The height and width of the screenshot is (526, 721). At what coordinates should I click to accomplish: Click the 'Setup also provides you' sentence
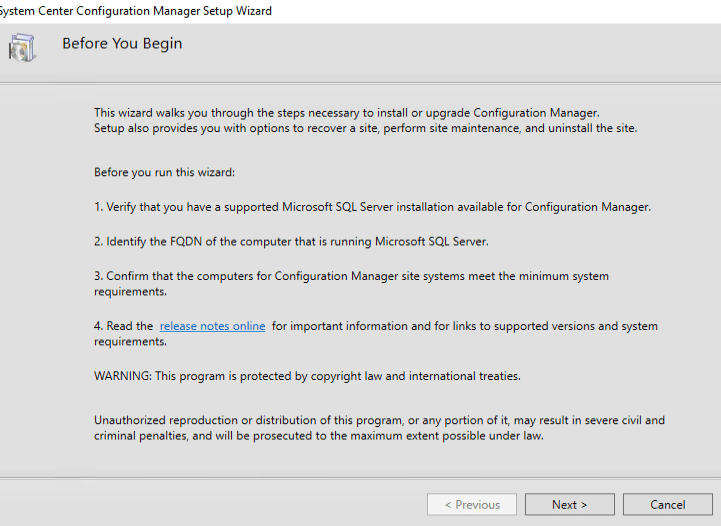coord(365,128)
